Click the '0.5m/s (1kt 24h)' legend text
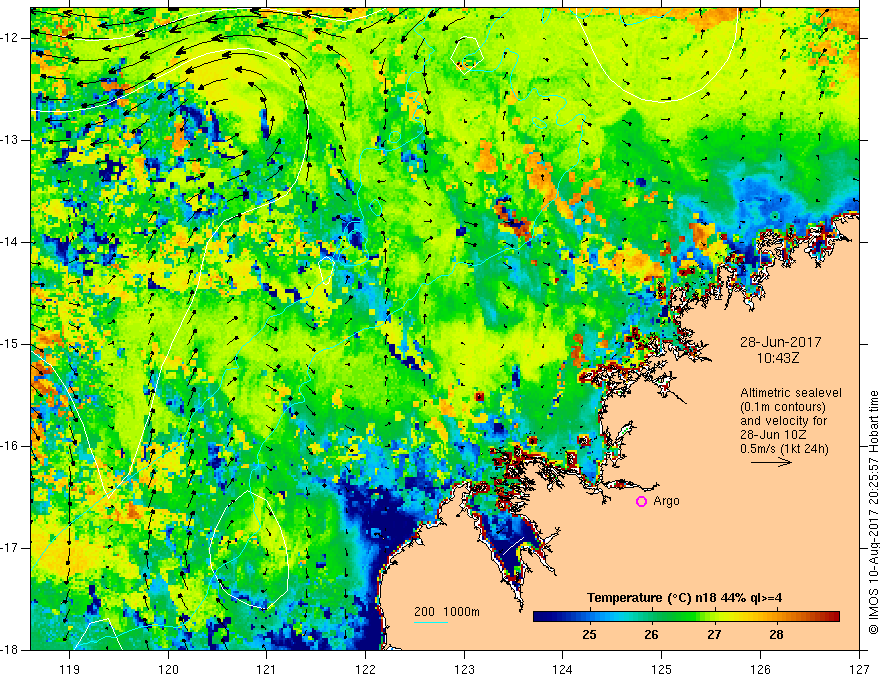Screen dimensions: 880x680 pyautogui.click(x=784, y=449)
